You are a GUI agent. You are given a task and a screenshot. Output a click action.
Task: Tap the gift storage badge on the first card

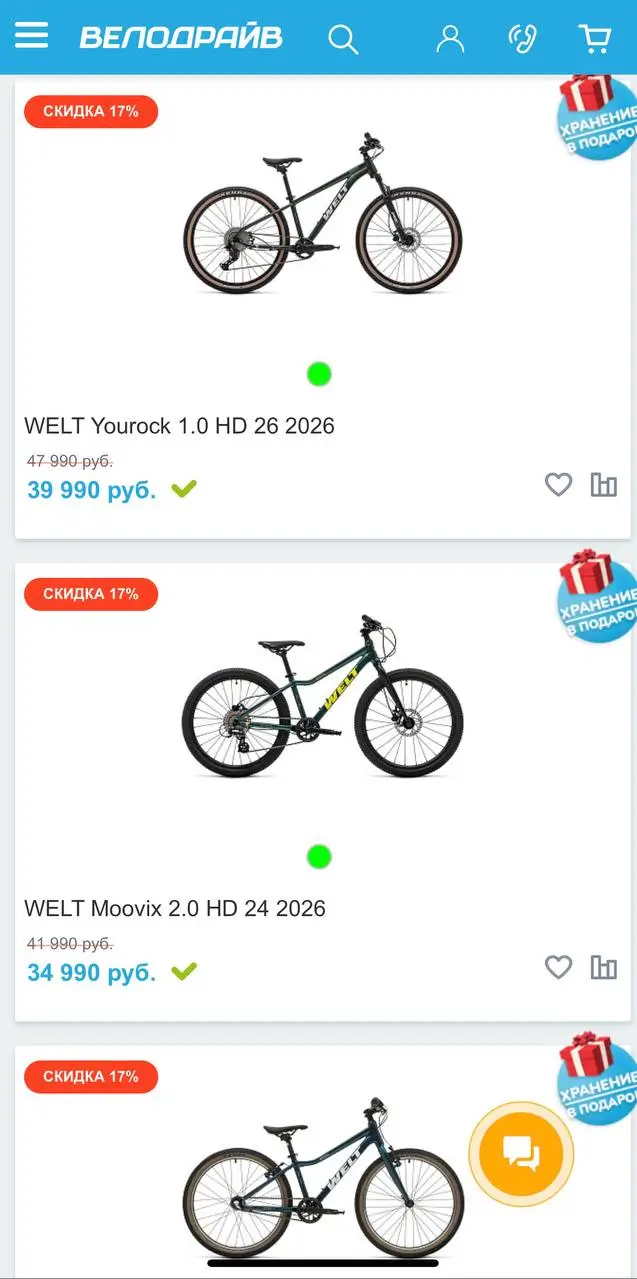[598, 116]
